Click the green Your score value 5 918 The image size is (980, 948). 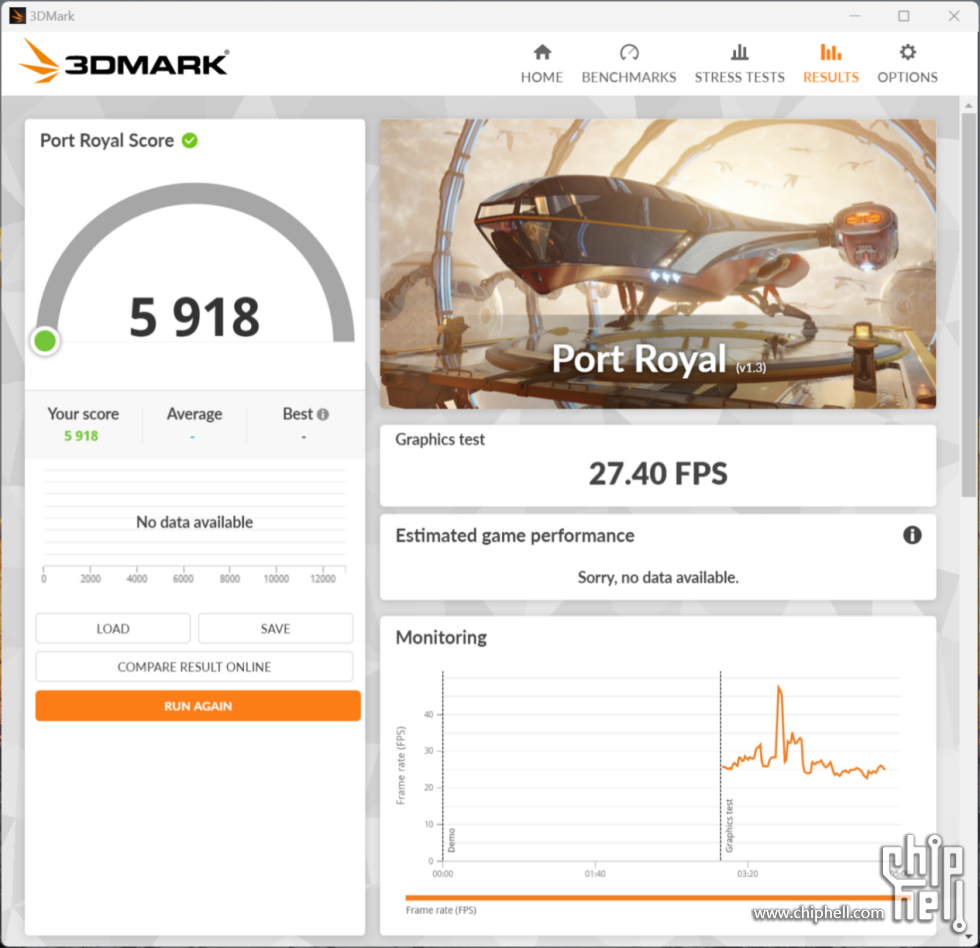[x=81, y=436]
